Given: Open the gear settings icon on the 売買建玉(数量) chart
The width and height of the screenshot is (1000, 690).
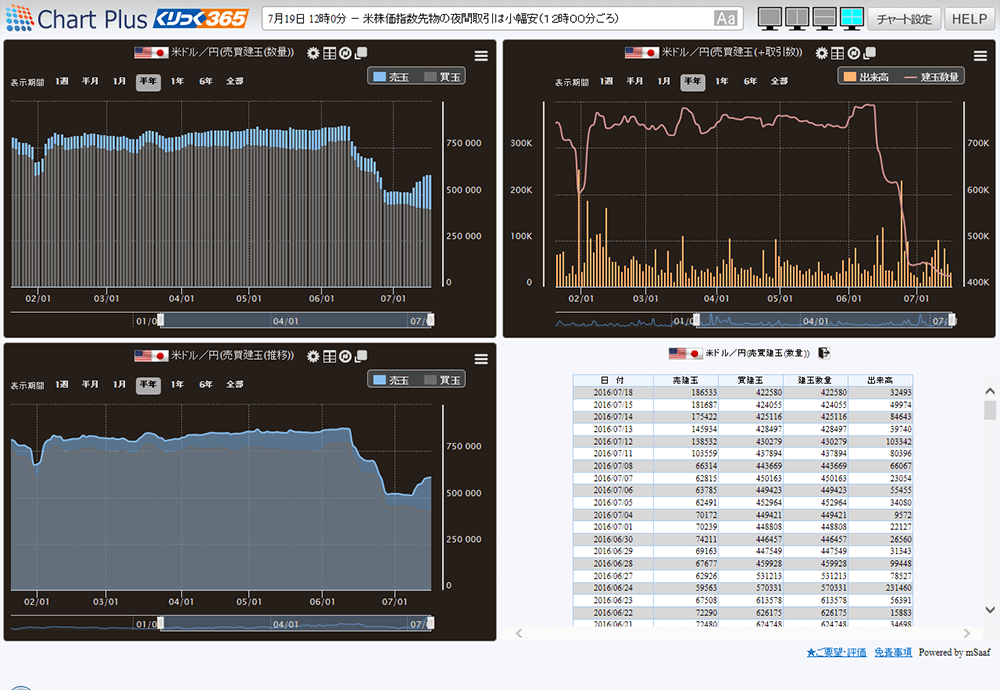Looking at the screenshot, I should coord(313,51).
